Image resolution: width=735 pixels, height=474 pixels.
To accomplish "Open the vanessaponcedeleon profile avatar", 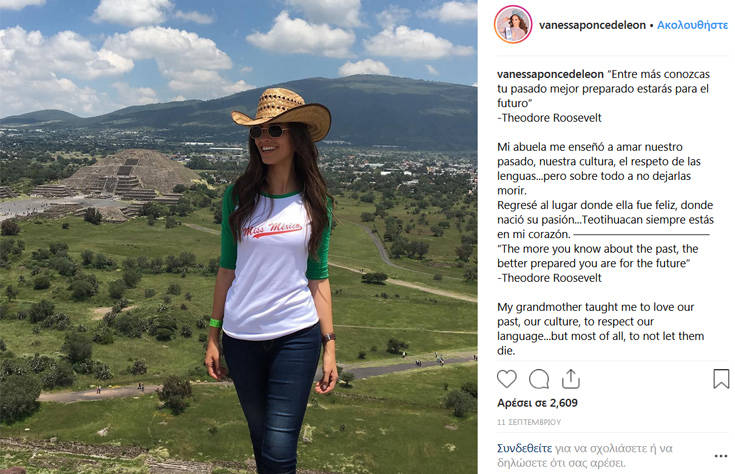I will 513,24.
